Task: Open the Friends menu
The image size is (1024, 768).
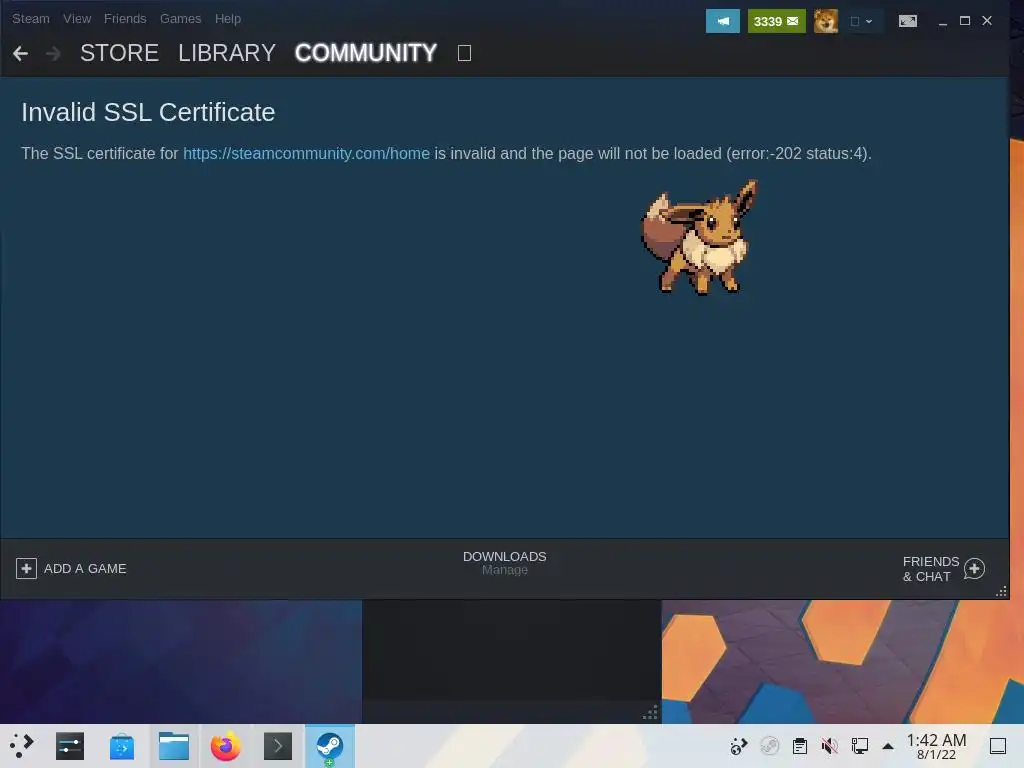Action: click(125, 19)
